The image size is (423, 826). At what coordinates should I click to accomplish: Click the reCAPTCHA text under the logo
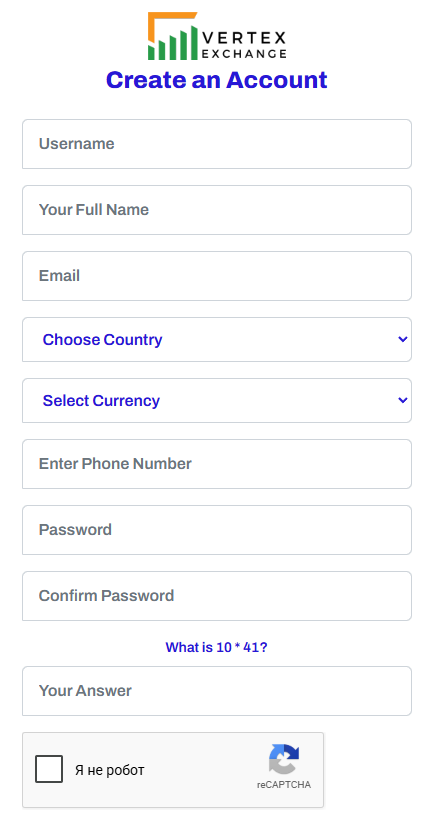coord(284,785)
